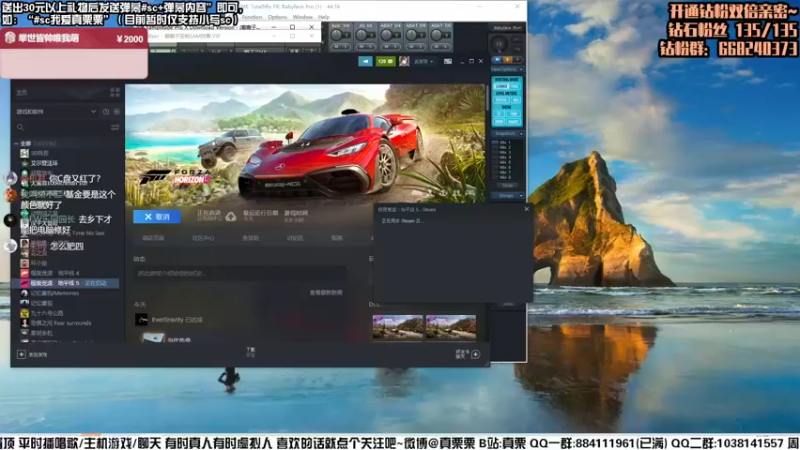Solo the AS 1/2 channel in TotalMix
This screenshot has height=450, width=800.
[x=371, y=47]
